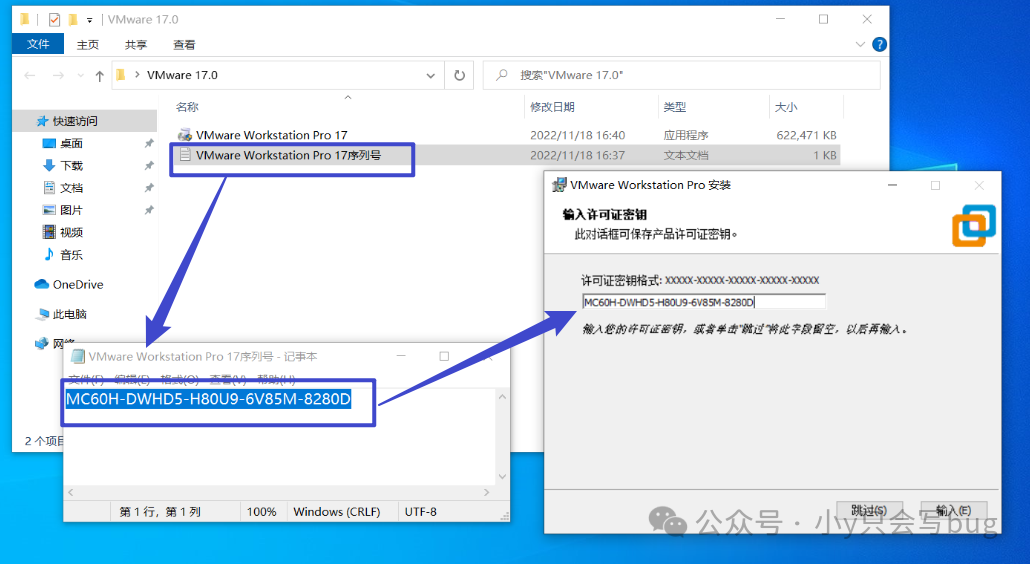The height and width of the screenshot is (564, 1030).
Task: Click the 100% zoom status in Notepad
Action: pyautogui.click(x=261, y=511)
